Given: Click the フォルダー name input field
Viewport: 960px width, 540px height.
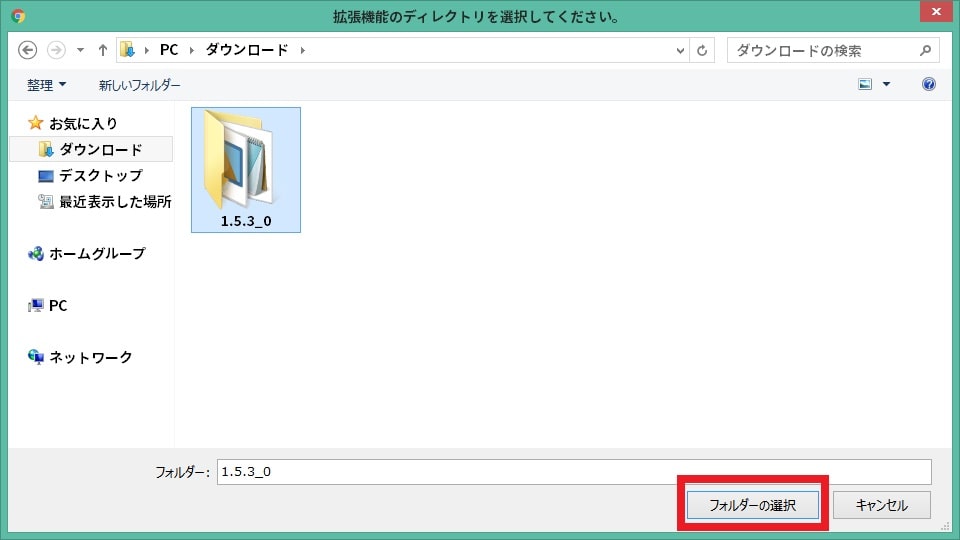Looking at the screenshot, I should tap(574, 472).
